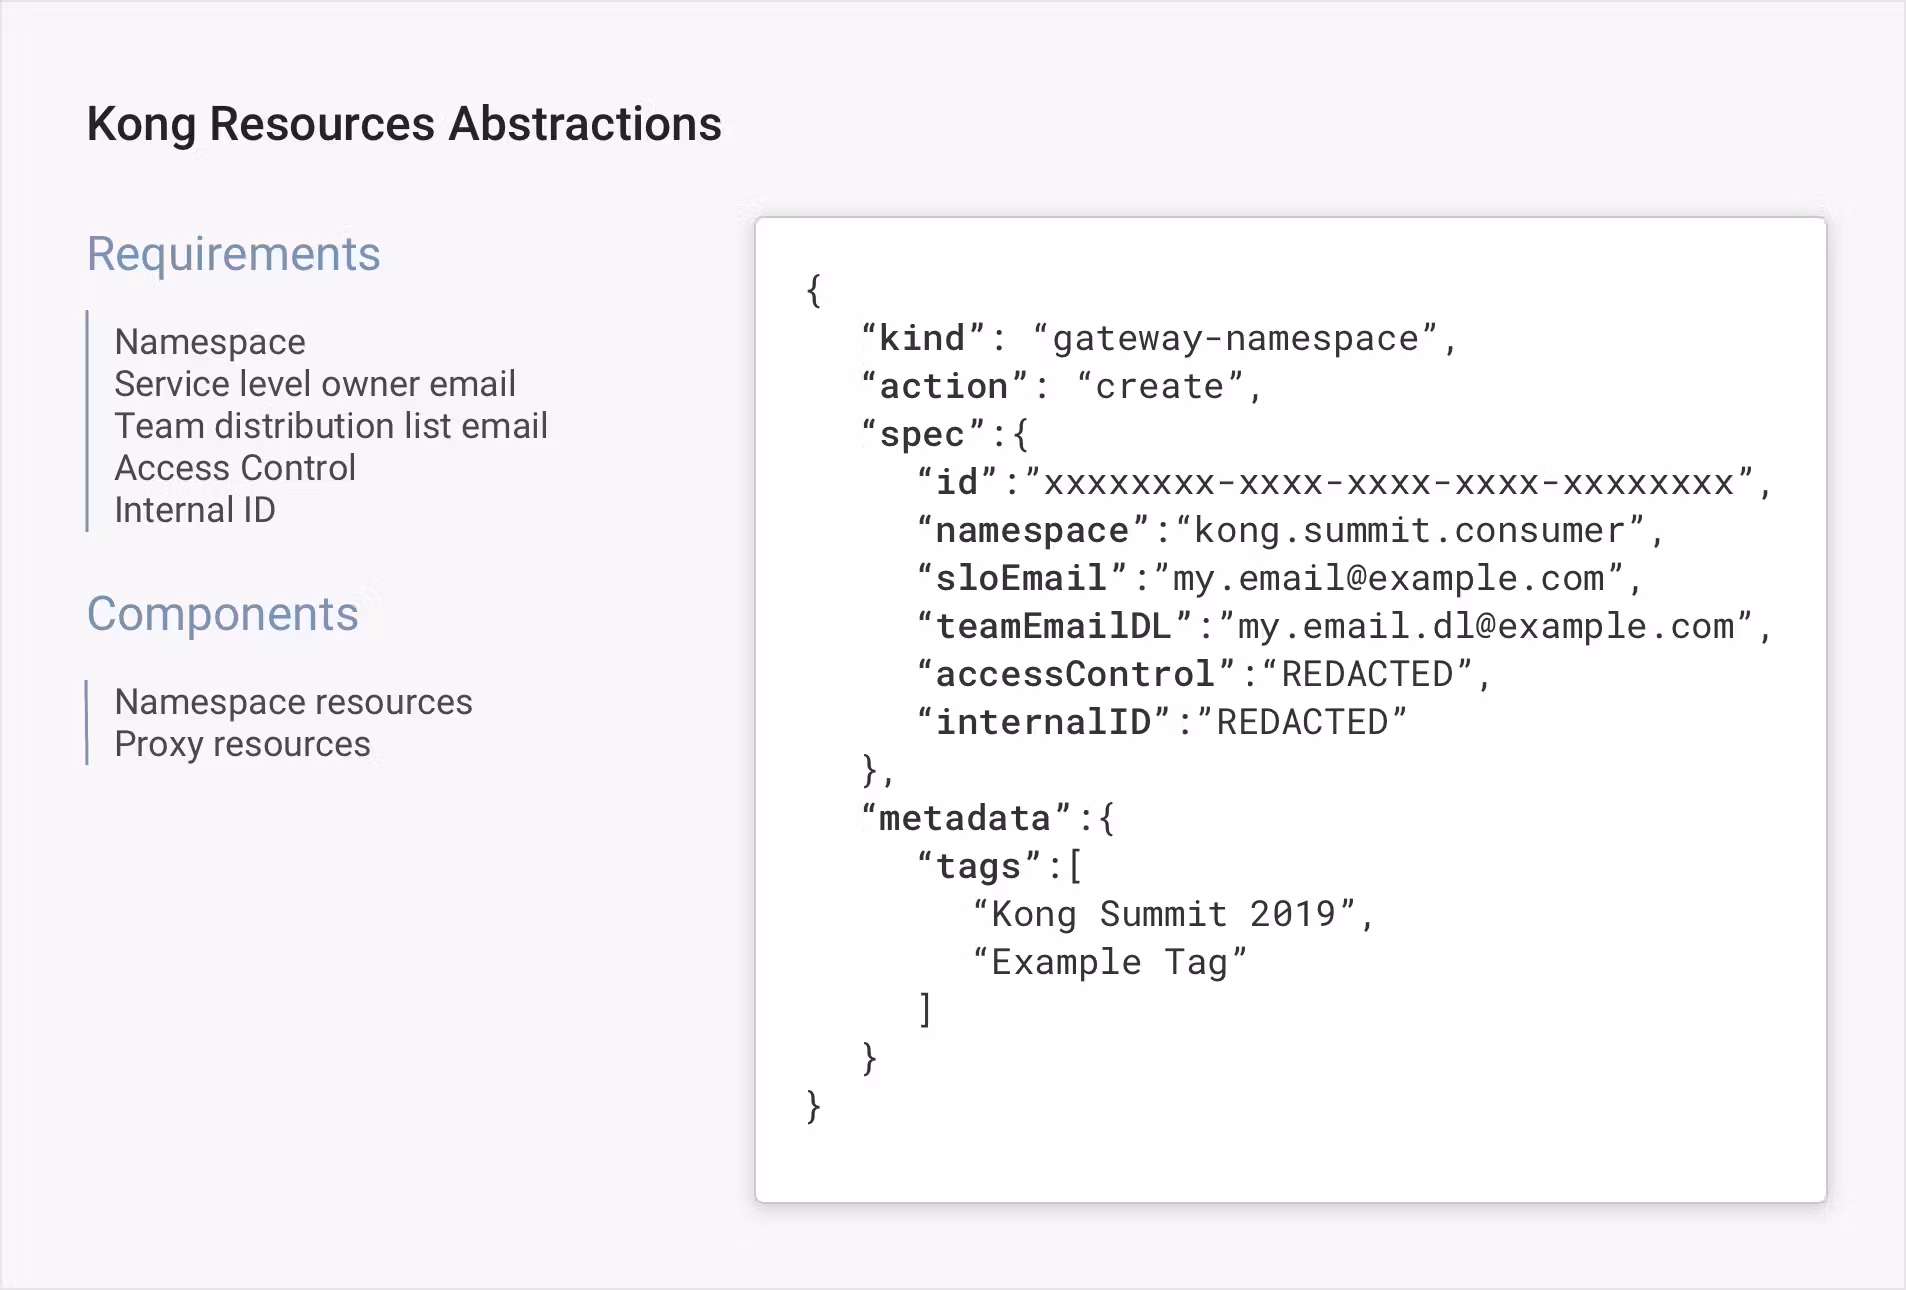The image size is (1906, 1290).
Task: Select Proxy resources under Components
Action: (242, 744)
